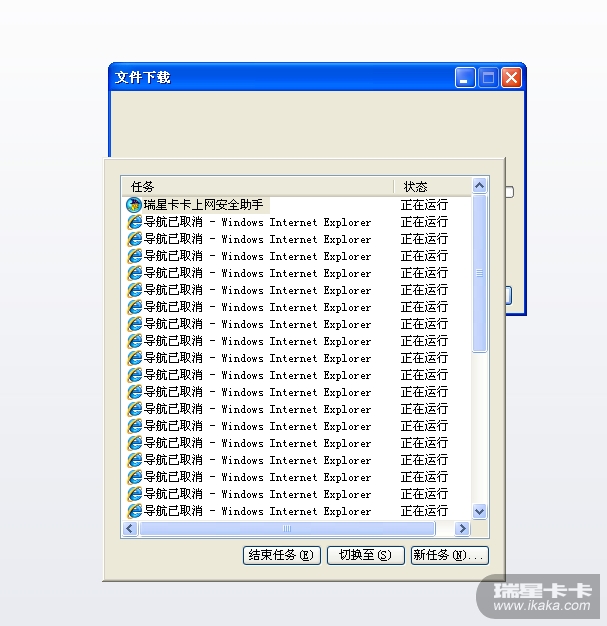Viewport: 607px width, 626px height.
Task: Click the 状态 column header
Action: point(432,186)
